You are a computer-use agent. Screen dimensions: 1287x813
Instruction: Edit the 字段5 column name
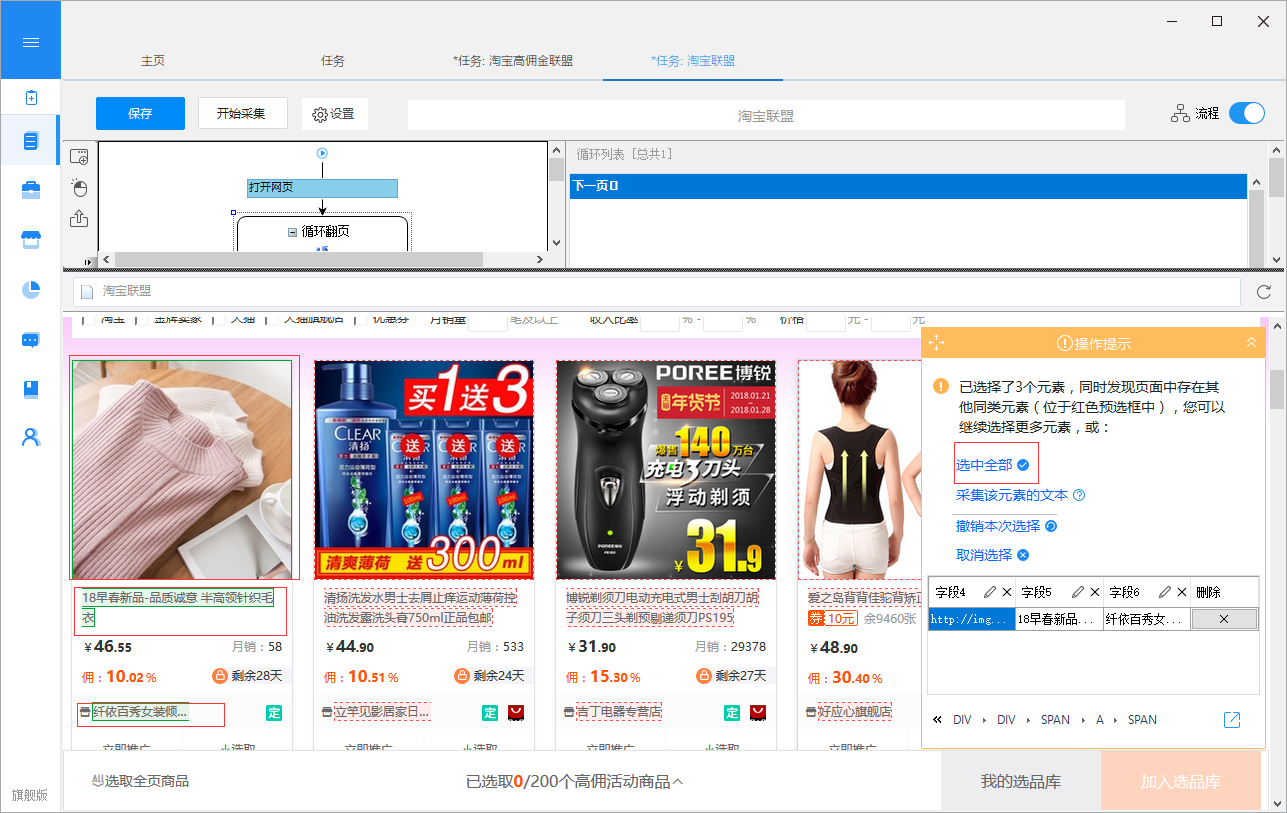(x=1078, y=592)
